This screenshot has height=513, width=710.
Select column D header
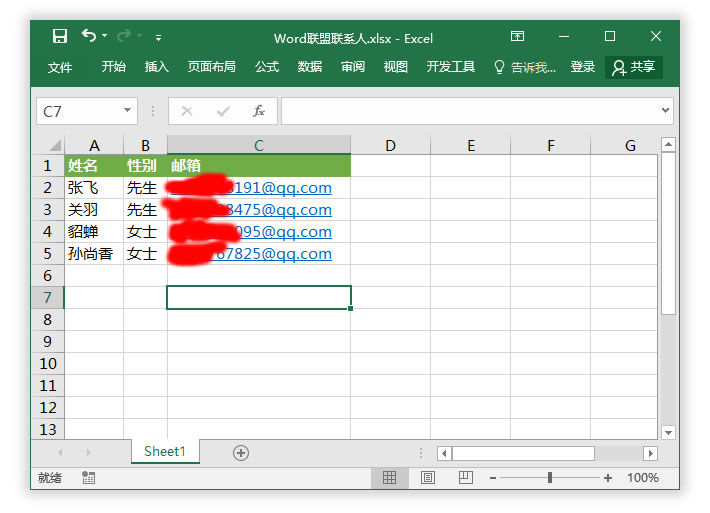[390, 145]
